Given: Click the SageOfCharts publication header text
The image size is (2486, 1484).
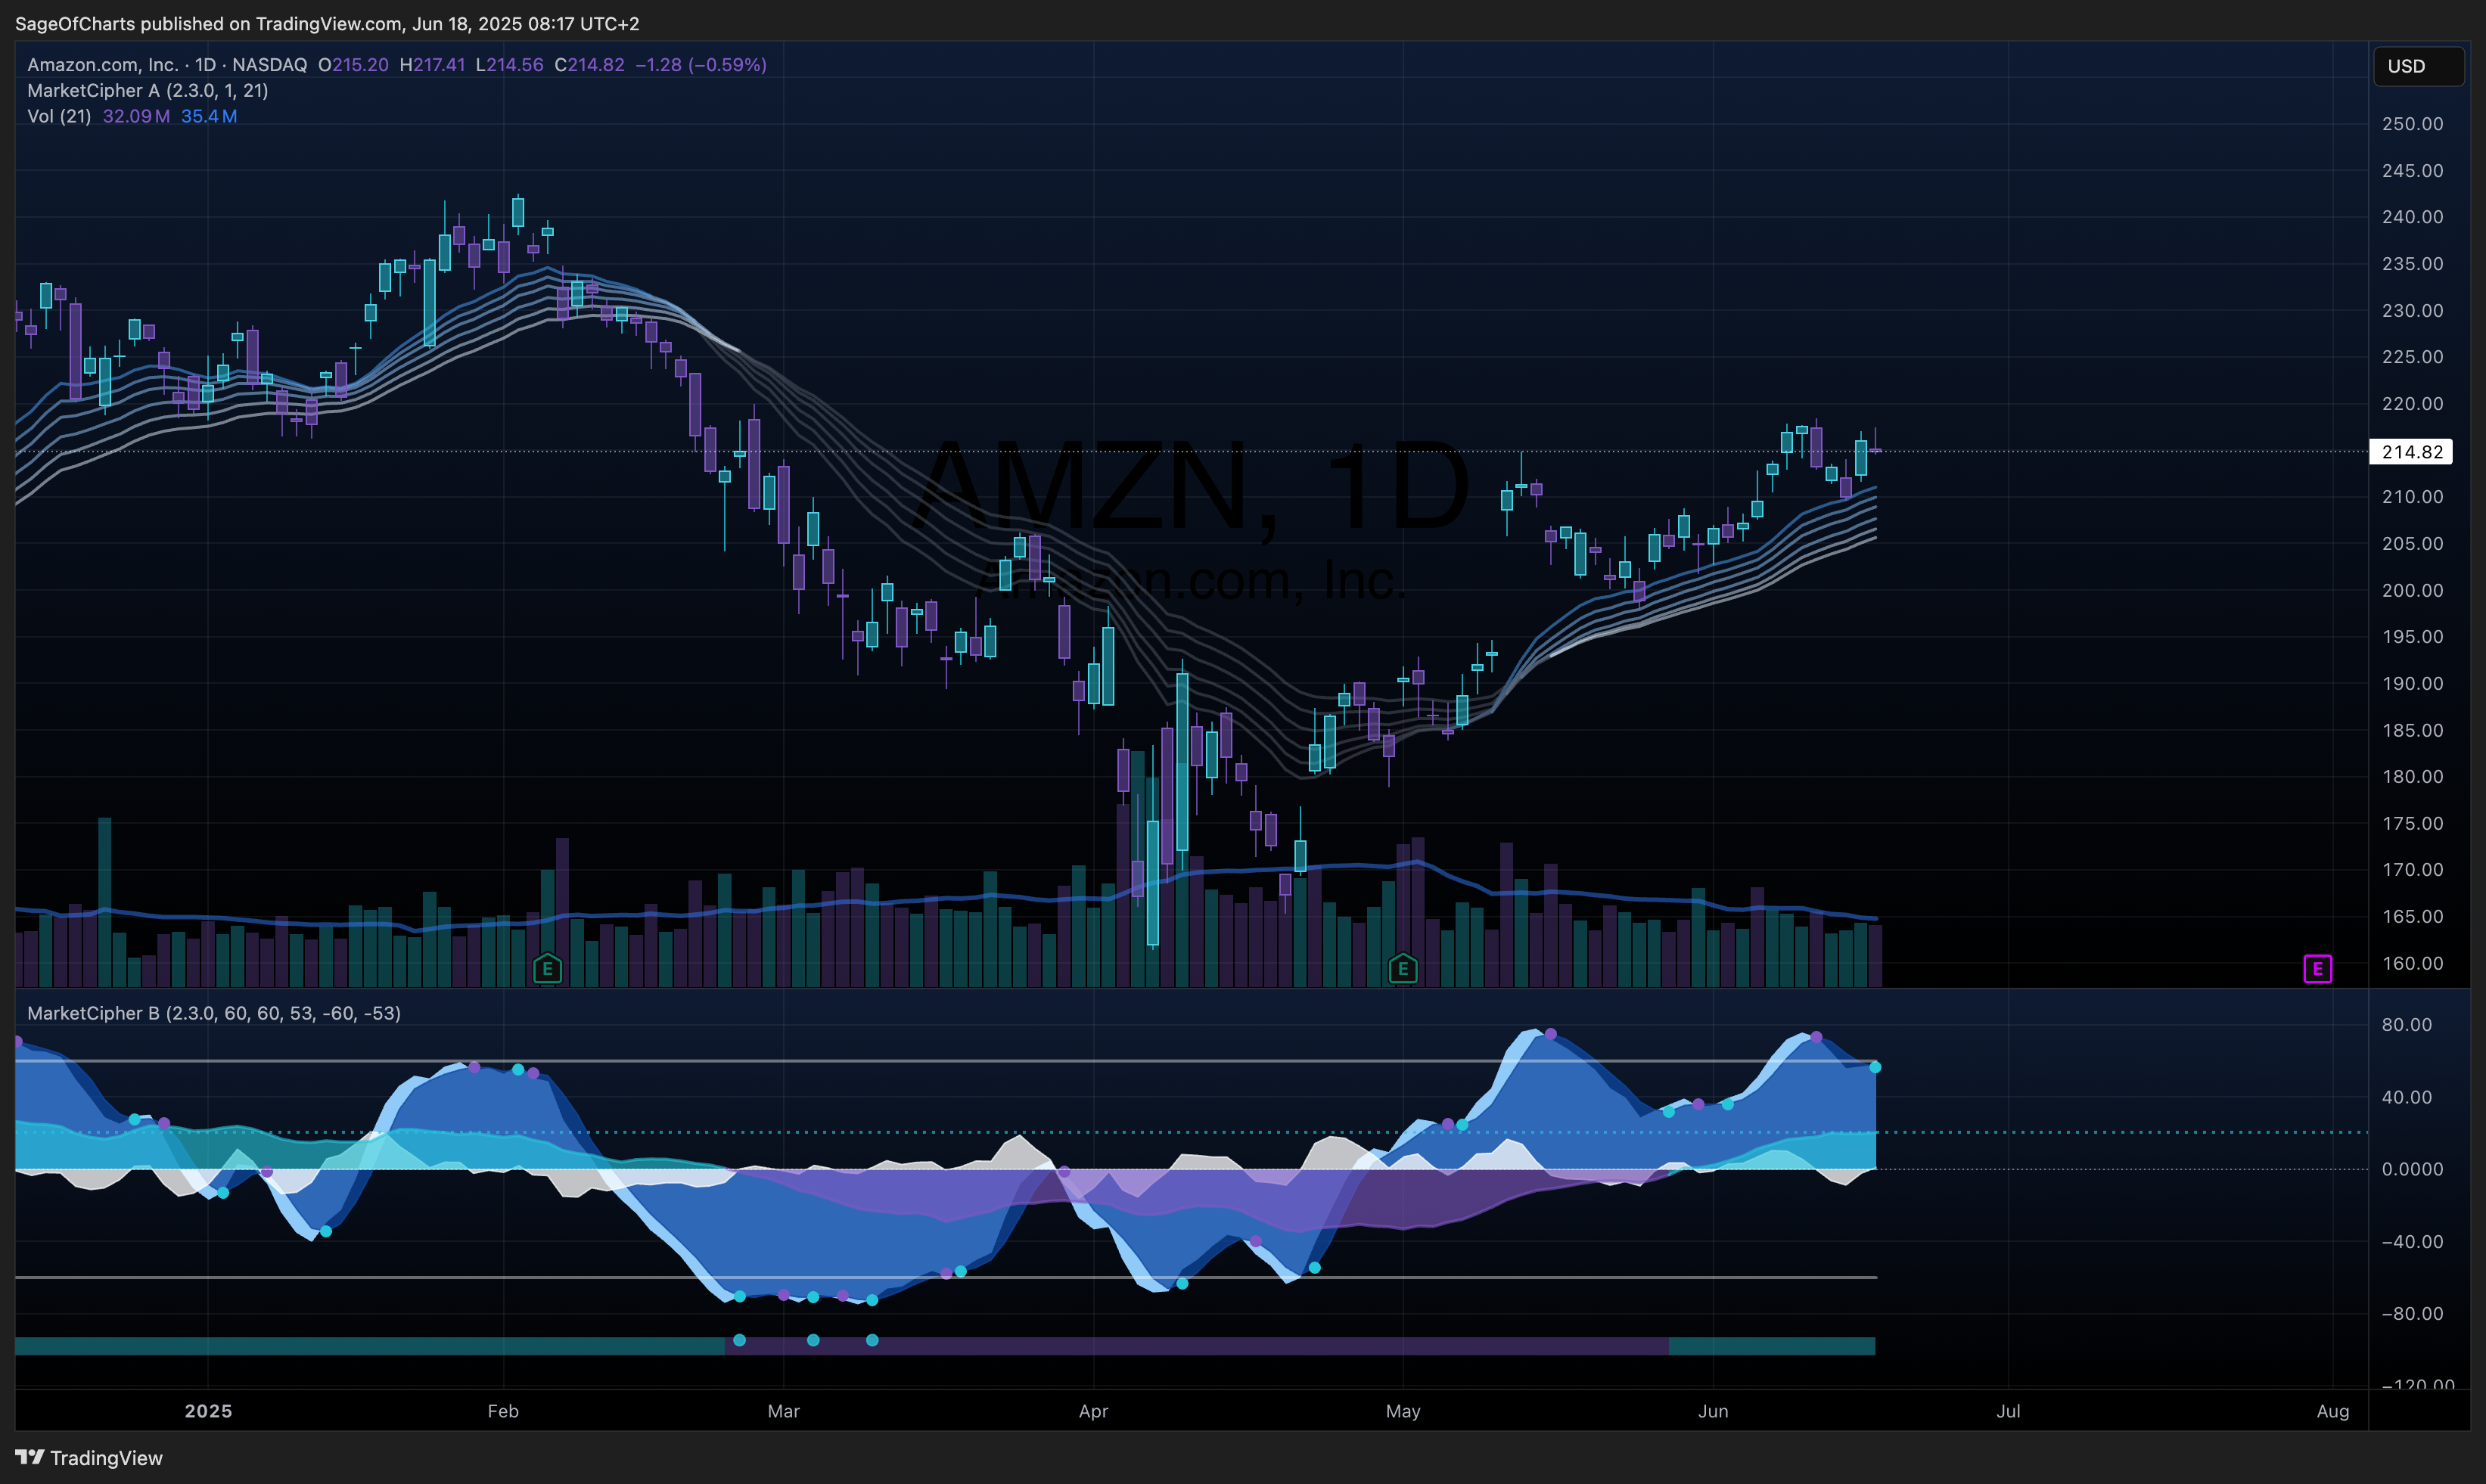Looking at the screenshot, I should pos(327,23).
